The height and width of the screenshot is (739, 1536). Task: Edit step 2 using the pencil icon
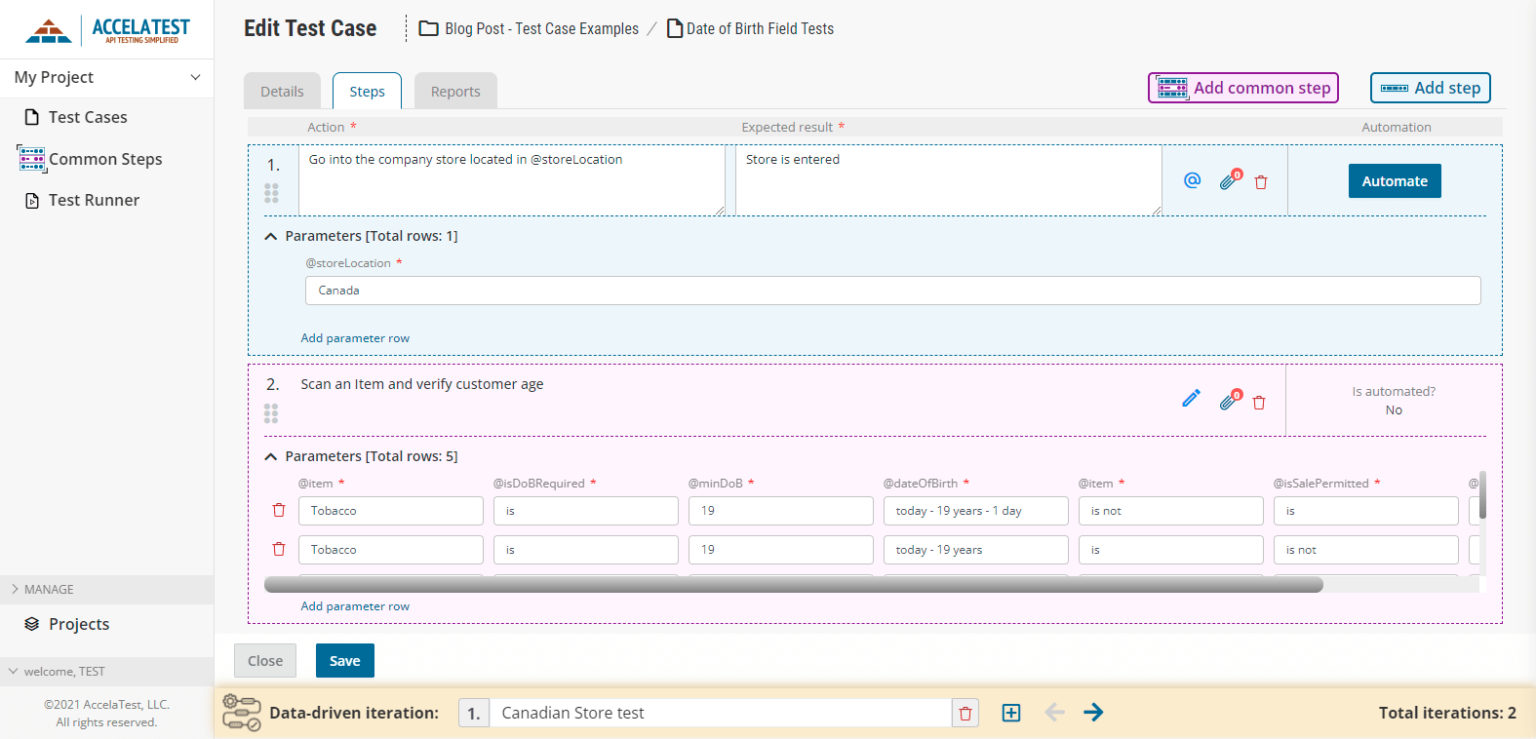pos(1191,397)
